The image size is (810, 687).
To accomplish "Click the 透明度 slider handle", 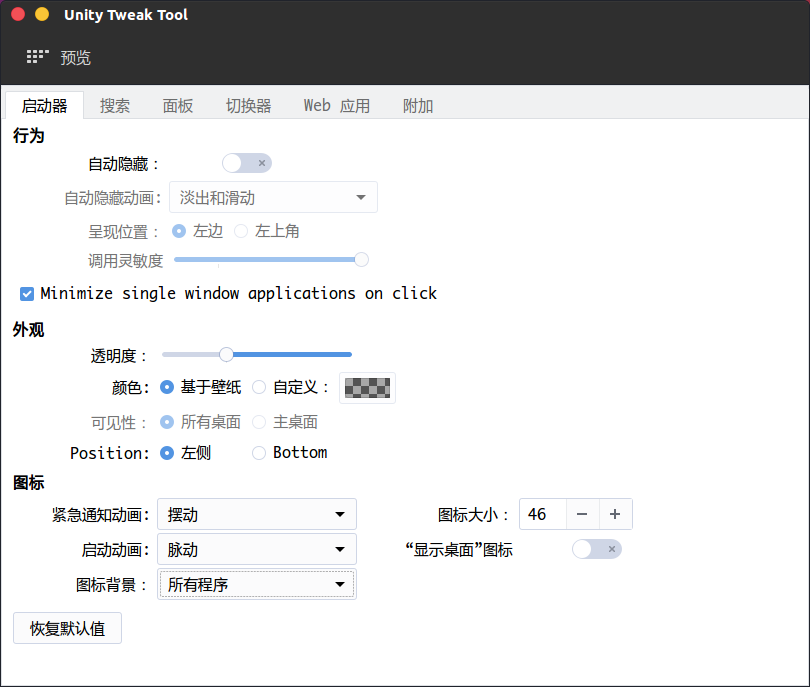I will coord(226,354).
